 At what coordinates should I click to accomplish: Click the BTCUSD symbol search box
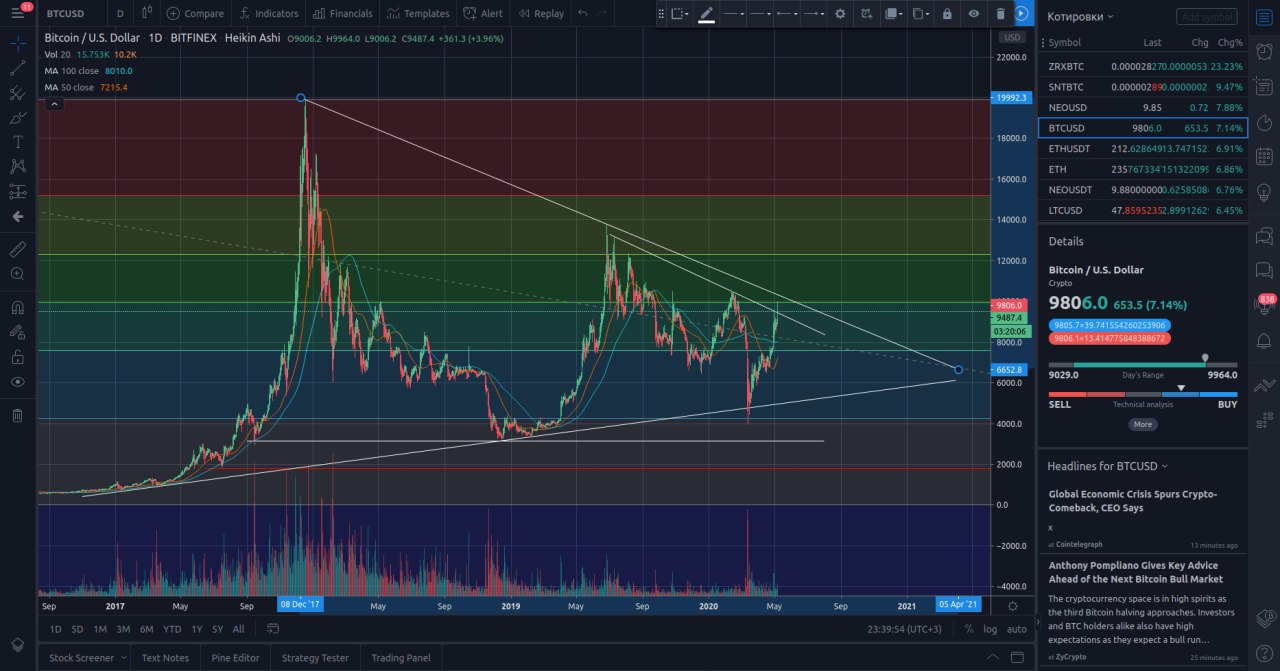coord(71,13)
